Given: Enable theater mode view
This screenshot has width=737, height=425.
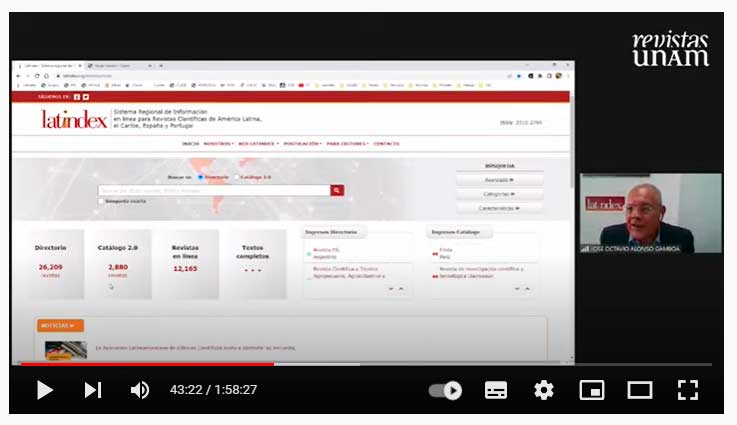Looking at the screenshot, I should (x=640, y=390).
